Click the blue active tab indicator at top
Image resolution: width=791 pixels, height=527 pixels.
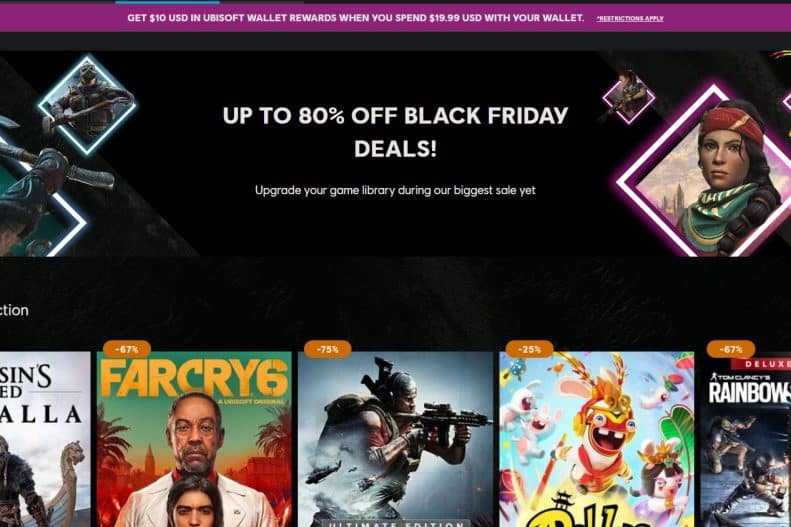pos(167,2)
